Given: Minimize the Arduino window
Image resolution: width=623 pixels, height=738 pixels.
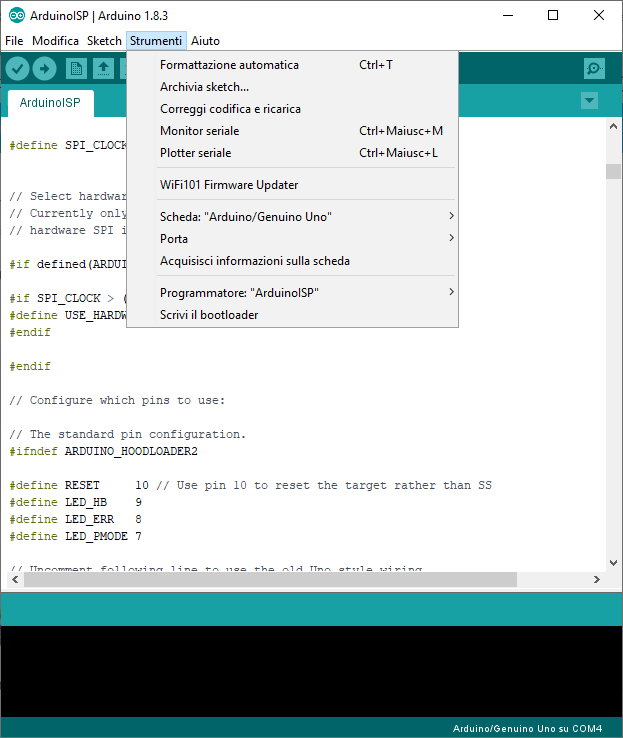Looking at the screenshot, I should point(508,15).
